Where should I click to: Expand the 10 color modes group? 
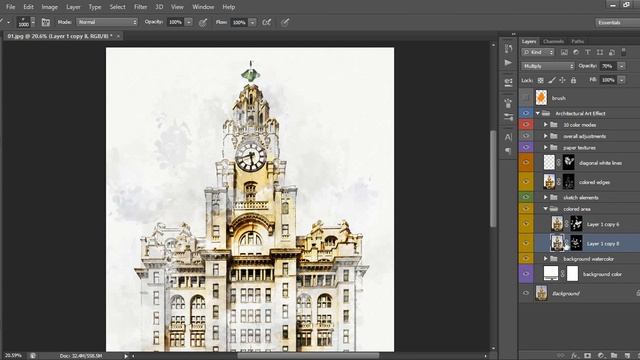click(546, 124)
